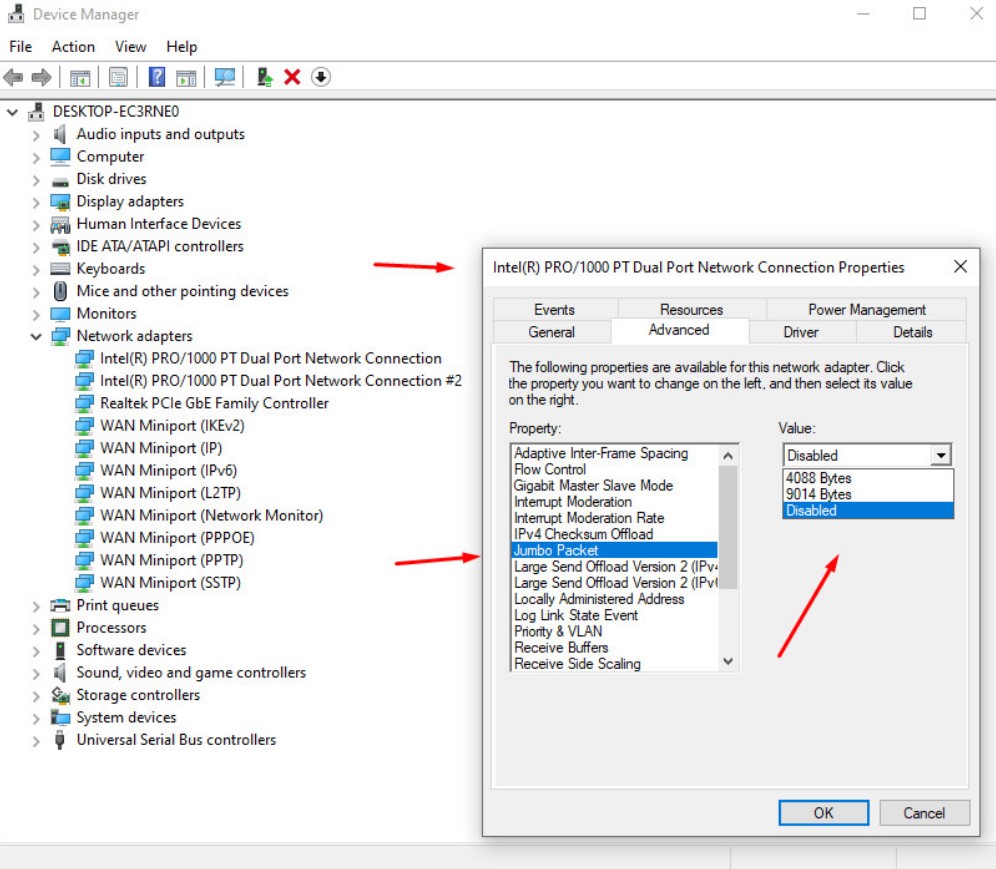Click the Storage controllers icon
996x869 pixels.
(x=60, y=695)
